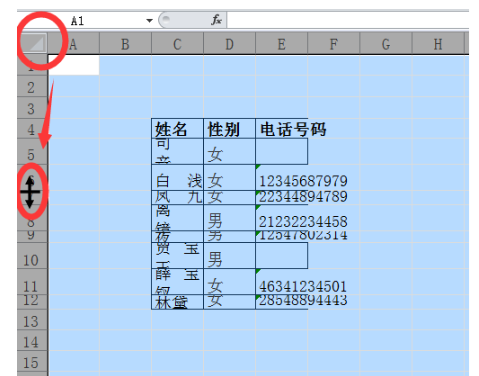This screenshot has height=376, width=479.
Task: Click phone number 46341234501
Action: point(303,286)
